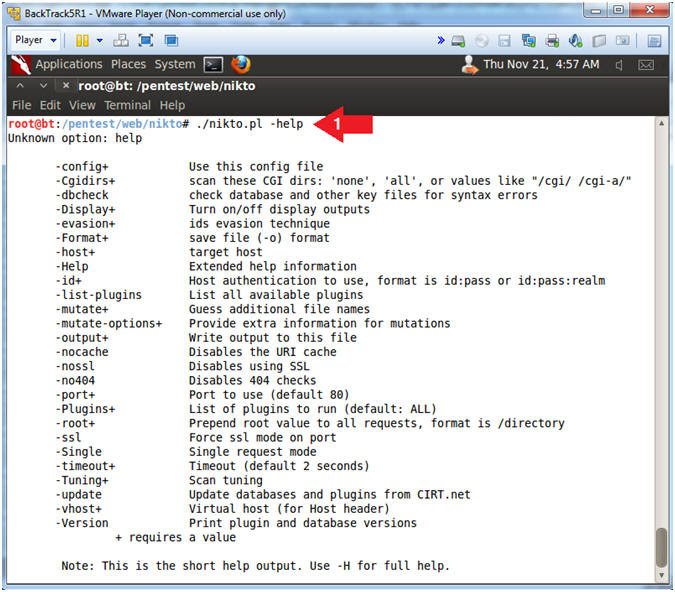Click the volume speaker icon in the panel
The width and height of the screenshot is (675, 592).
(x=619, y=65)
